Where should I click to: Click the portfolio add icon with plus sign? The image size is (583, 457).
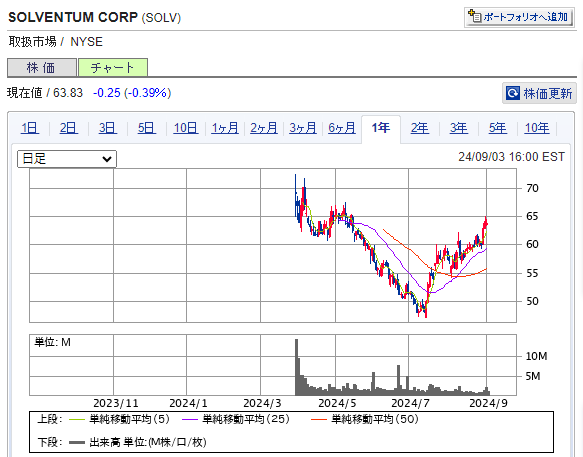click(x=474, y=16)
